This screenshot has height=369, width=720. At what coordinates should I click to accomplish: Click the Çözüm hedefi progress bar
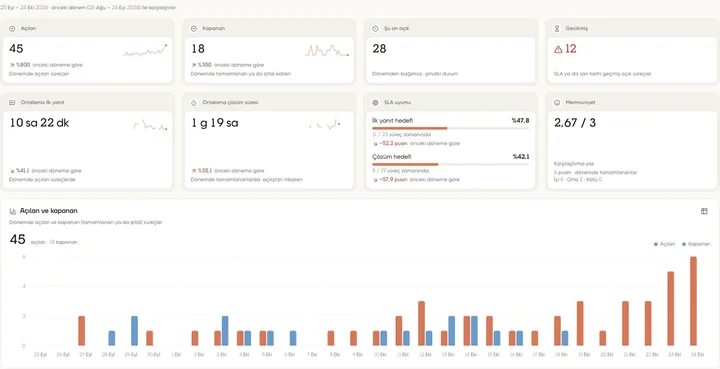pyautogui.click(x=450, y=164)
